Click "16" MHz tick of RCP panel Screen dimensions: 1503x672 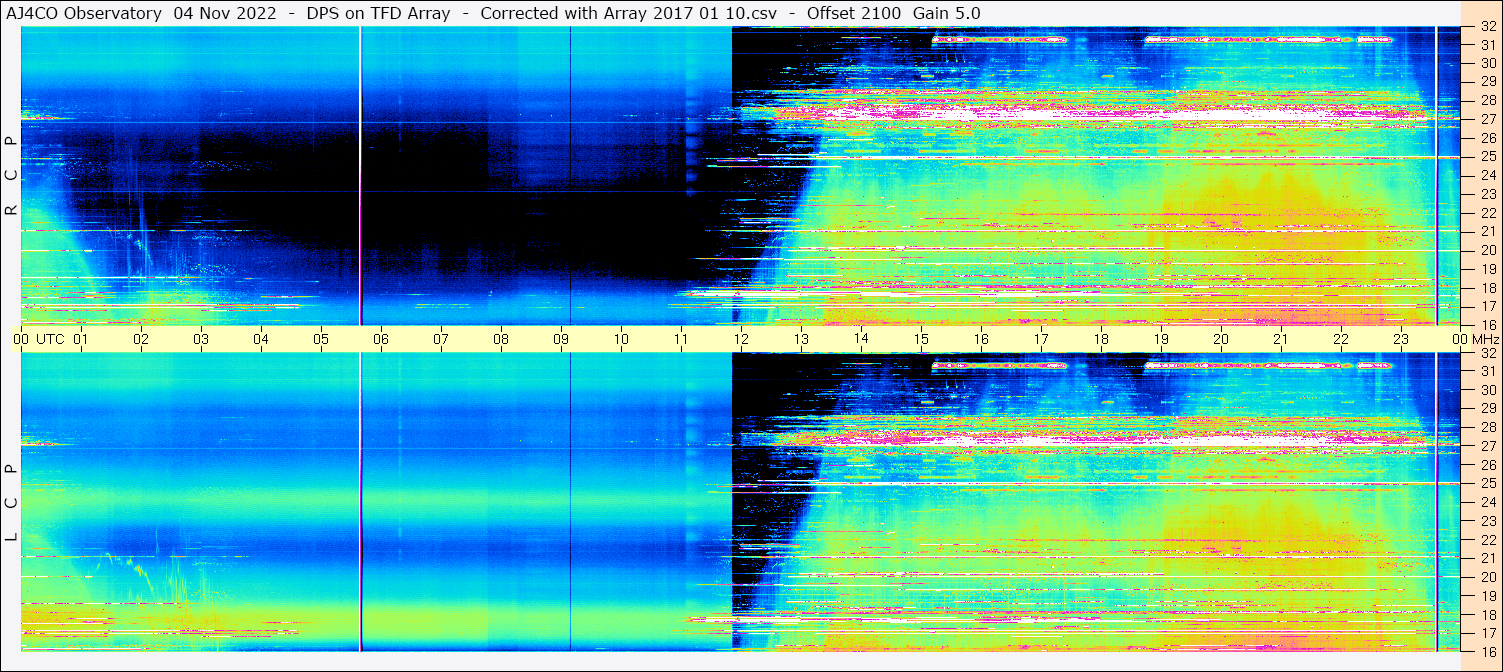coord(1488,325)
